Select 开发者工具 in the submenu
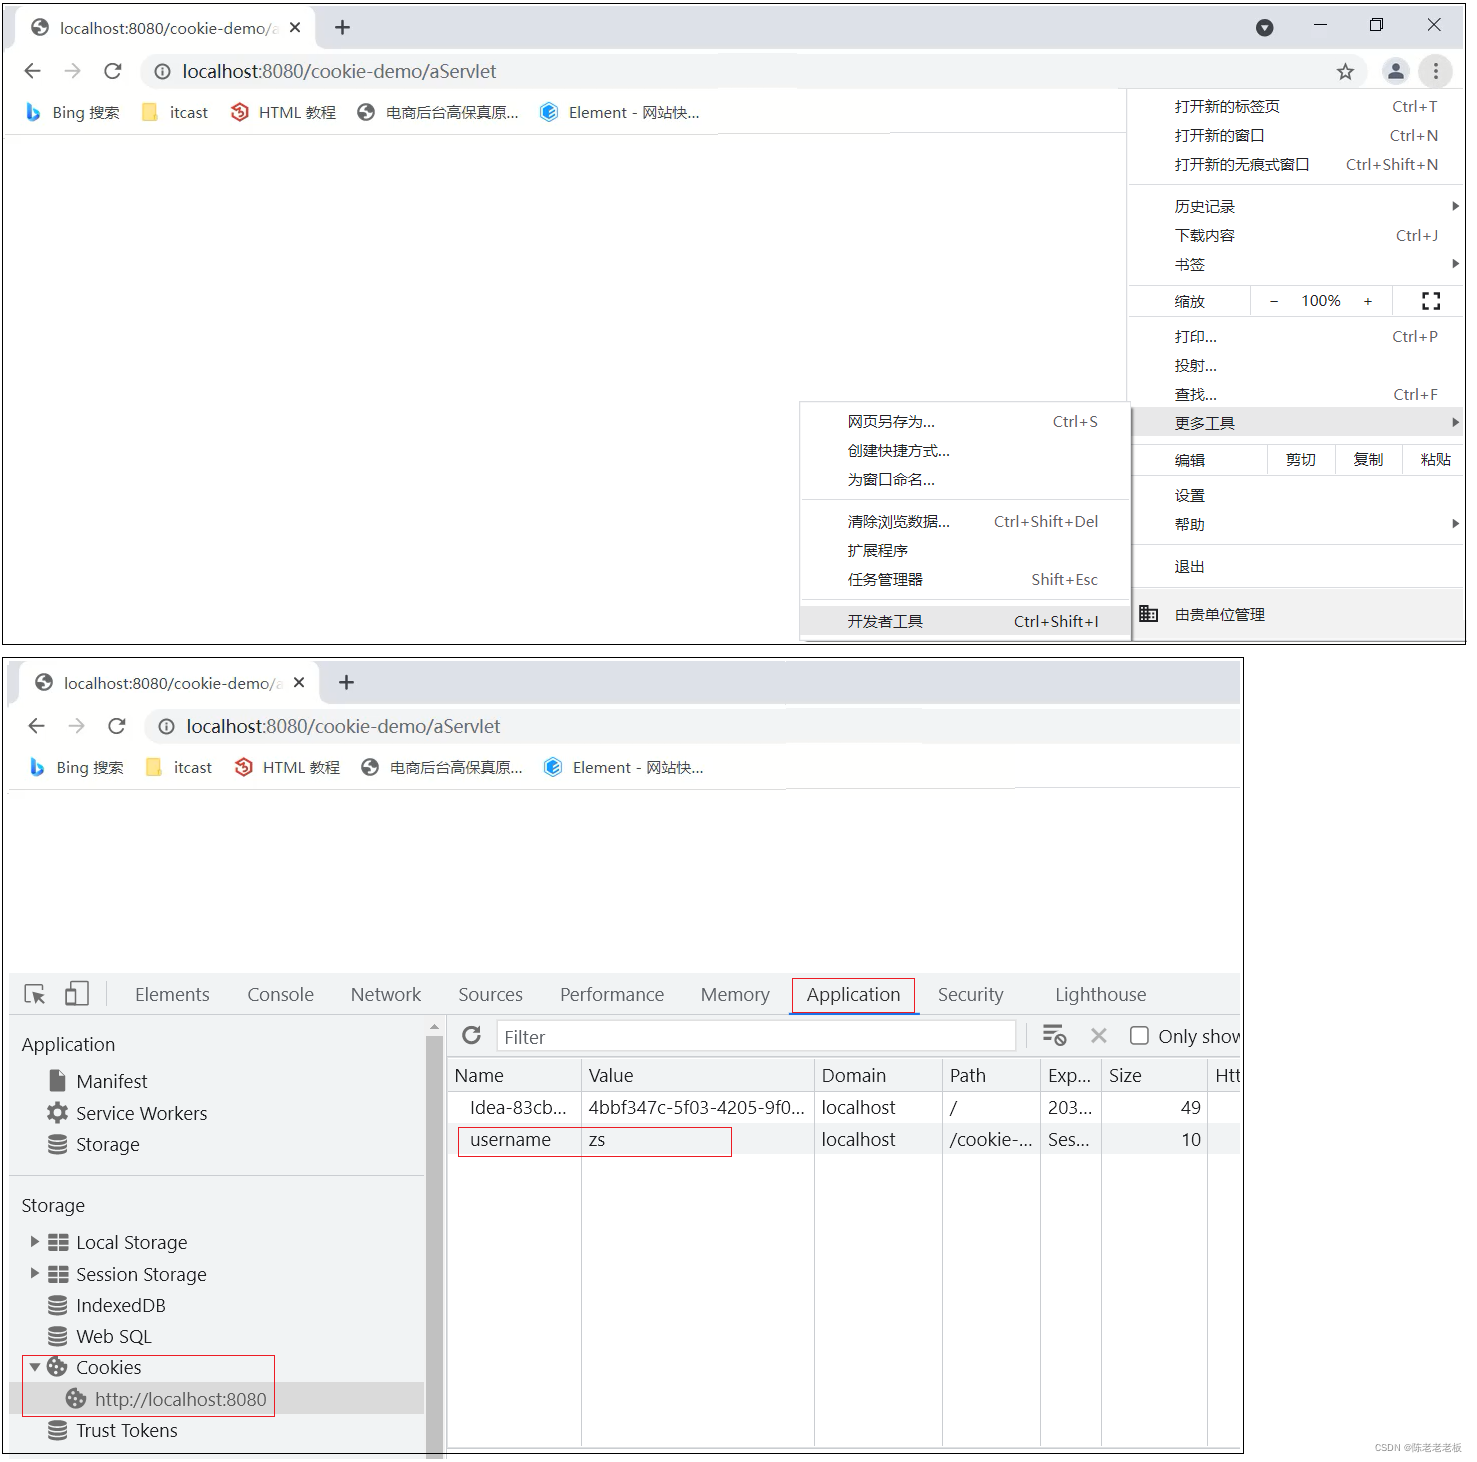Image resolution: width=1477 pixels, height=1462 pixels. point(965,621)
